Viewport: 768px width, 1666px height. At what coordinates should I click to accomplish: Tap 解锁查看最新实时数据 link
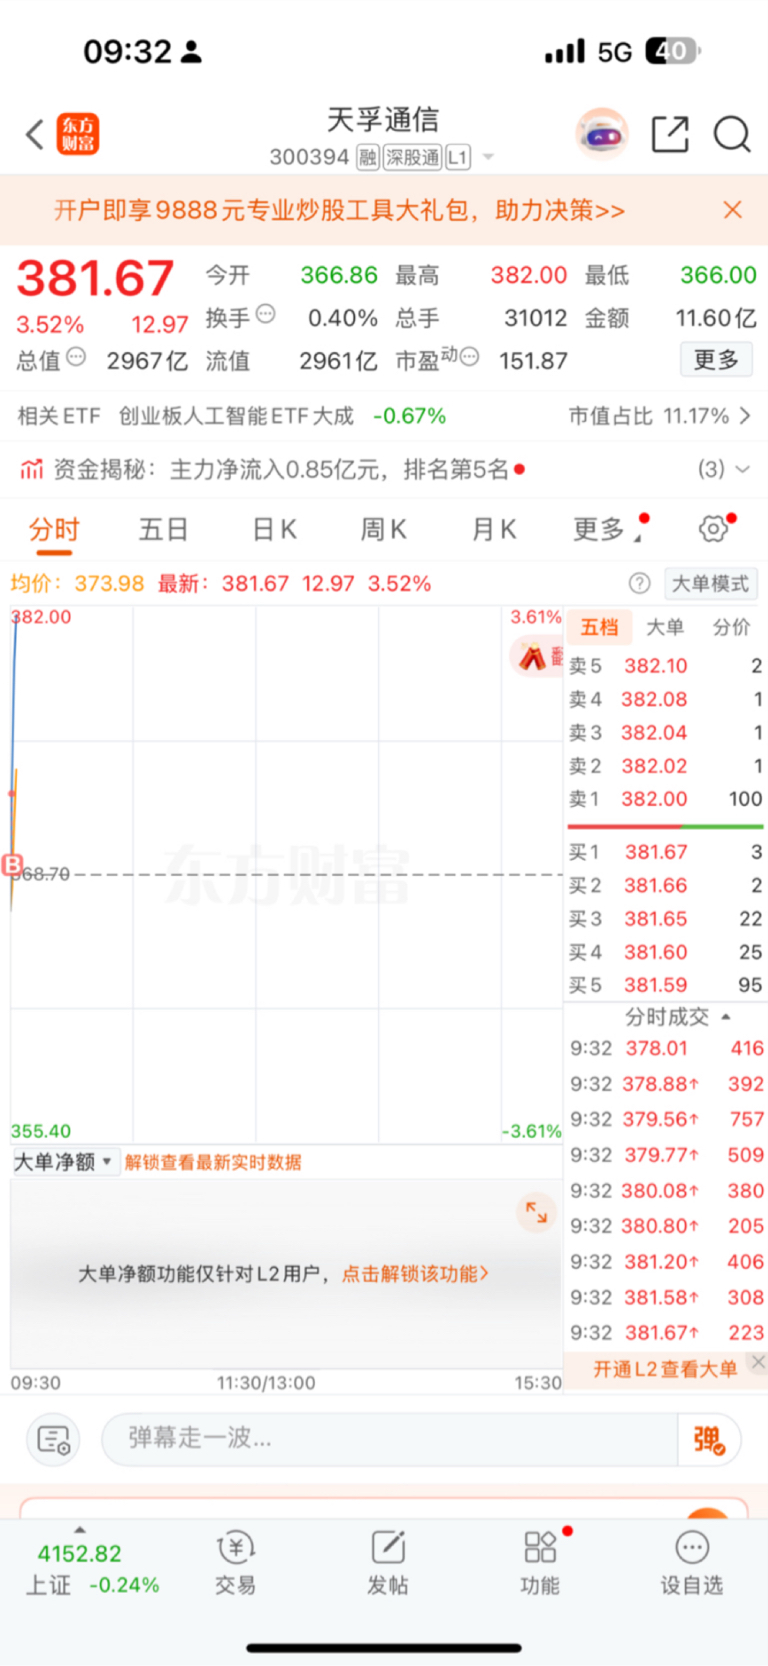[x=213, y=1162]
